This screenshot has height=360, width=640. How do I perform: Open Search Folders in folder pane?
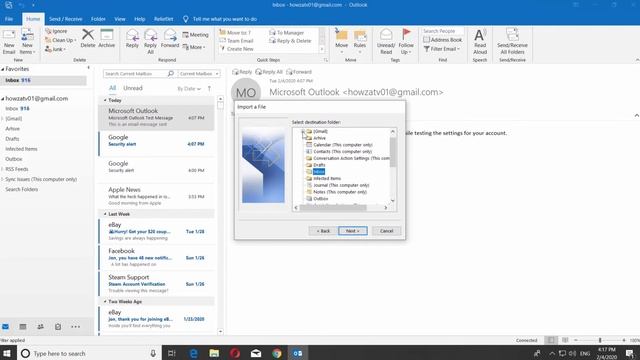point(22,189)
